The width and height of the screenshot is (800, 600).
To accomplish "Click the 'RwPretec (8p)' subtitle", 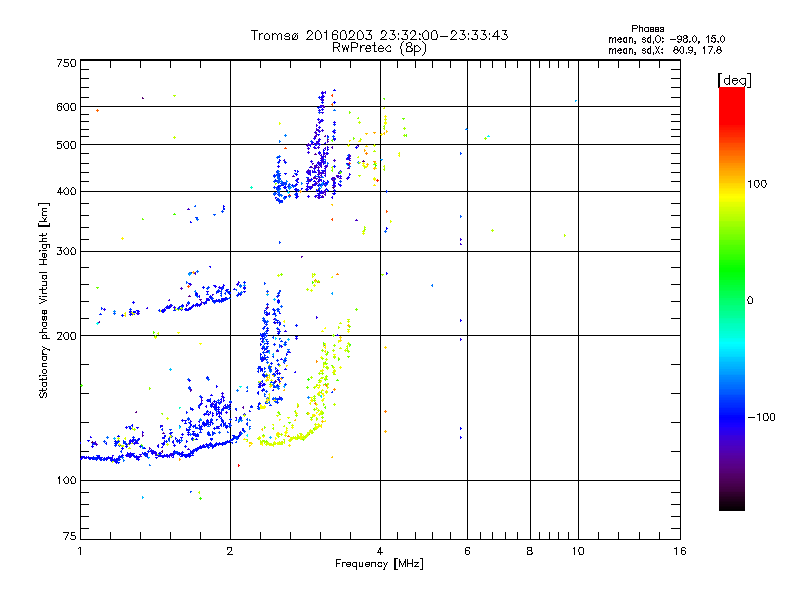I will click(x=379, y=48).
